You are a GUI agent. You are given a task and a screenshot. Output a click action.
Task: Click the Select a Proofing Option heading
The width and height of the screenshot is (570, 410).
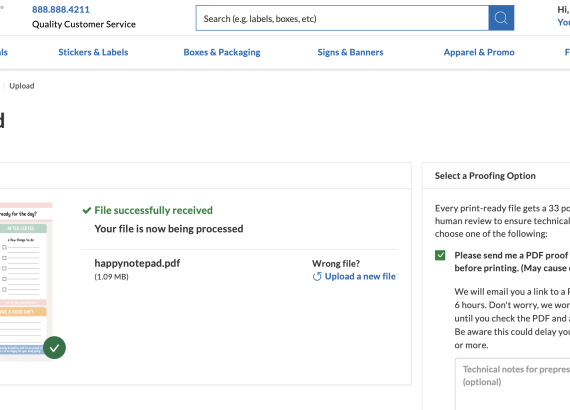(x=485, y=176)
